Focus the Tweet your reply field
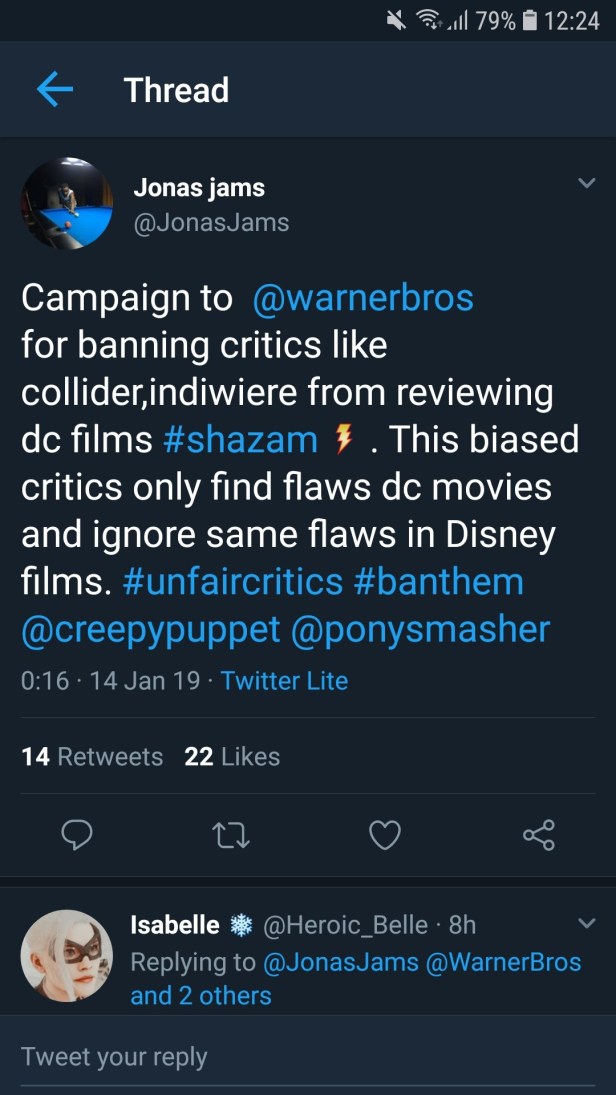 click(300, 1057)
